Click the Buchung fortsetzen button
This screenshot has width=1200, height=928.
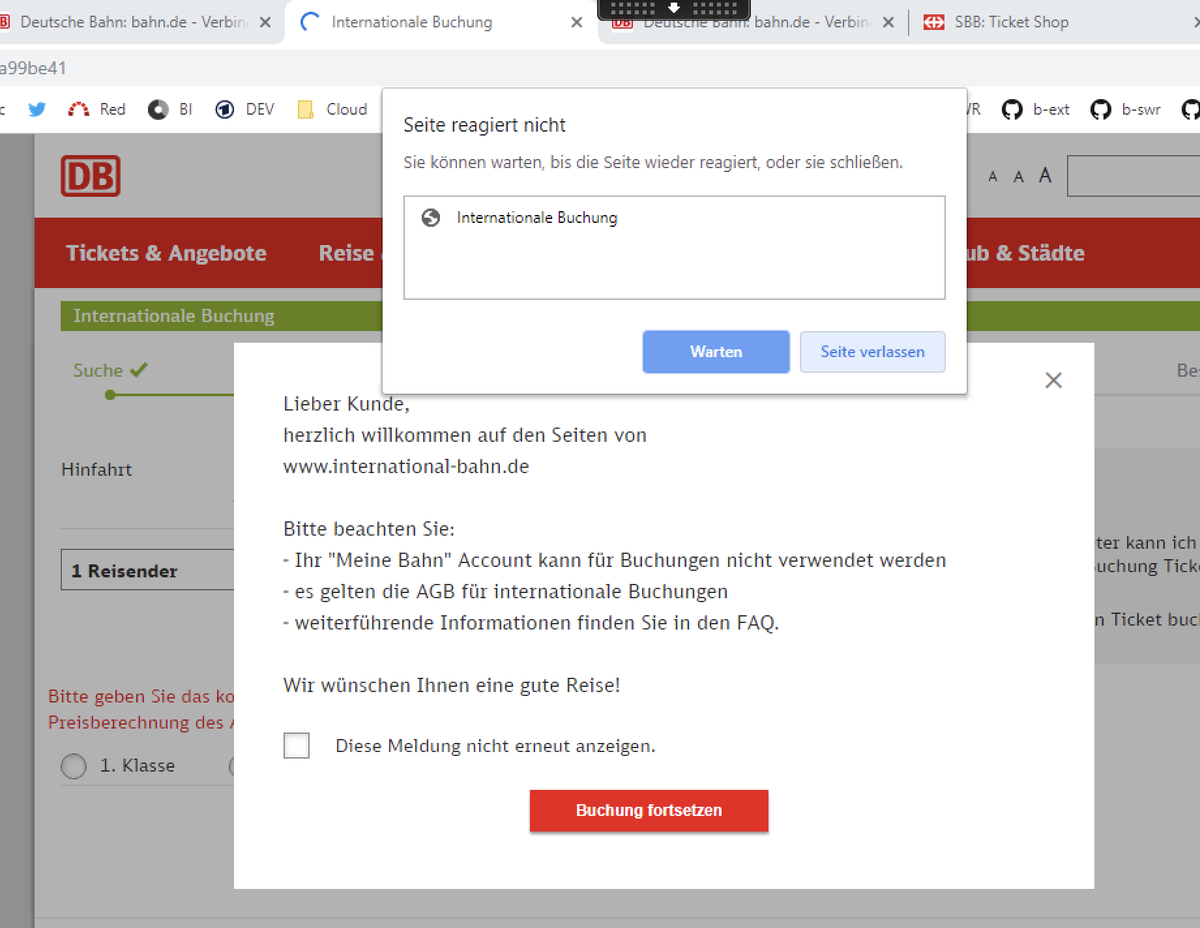649,811
